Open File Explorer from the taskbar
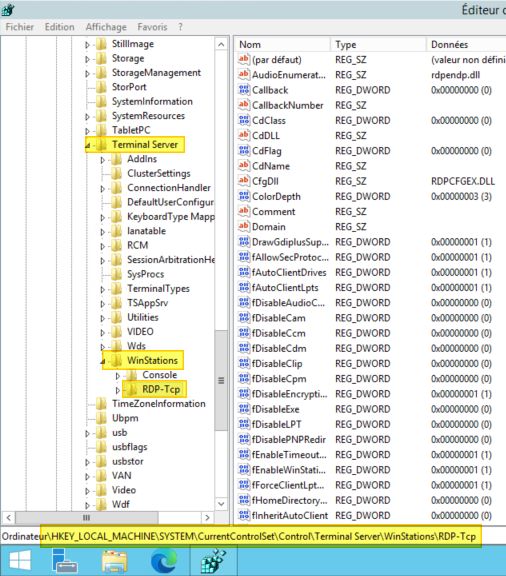 [115, 561]
